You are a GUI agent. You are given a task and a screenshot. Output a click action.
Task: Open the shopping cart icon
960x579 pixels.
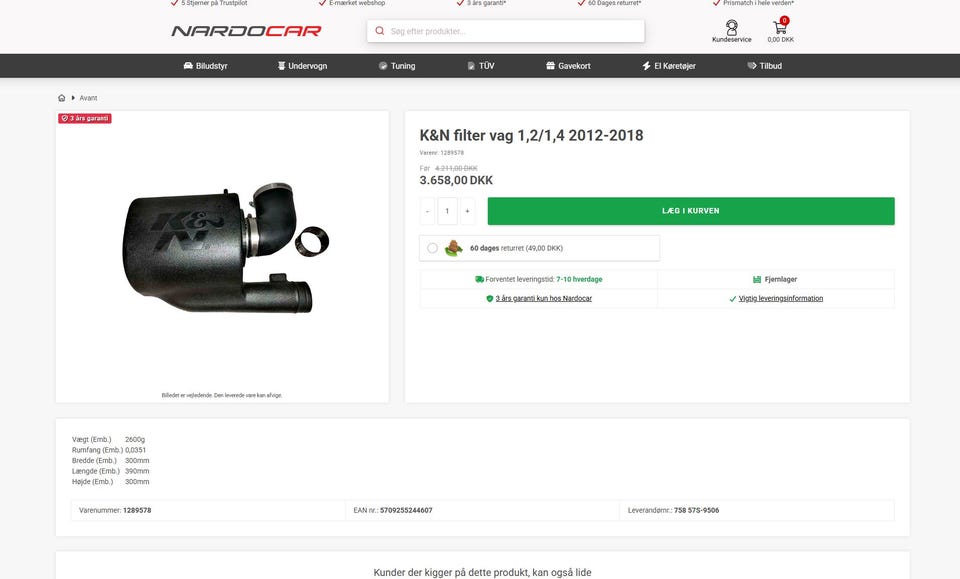click(x=780, y=27)
